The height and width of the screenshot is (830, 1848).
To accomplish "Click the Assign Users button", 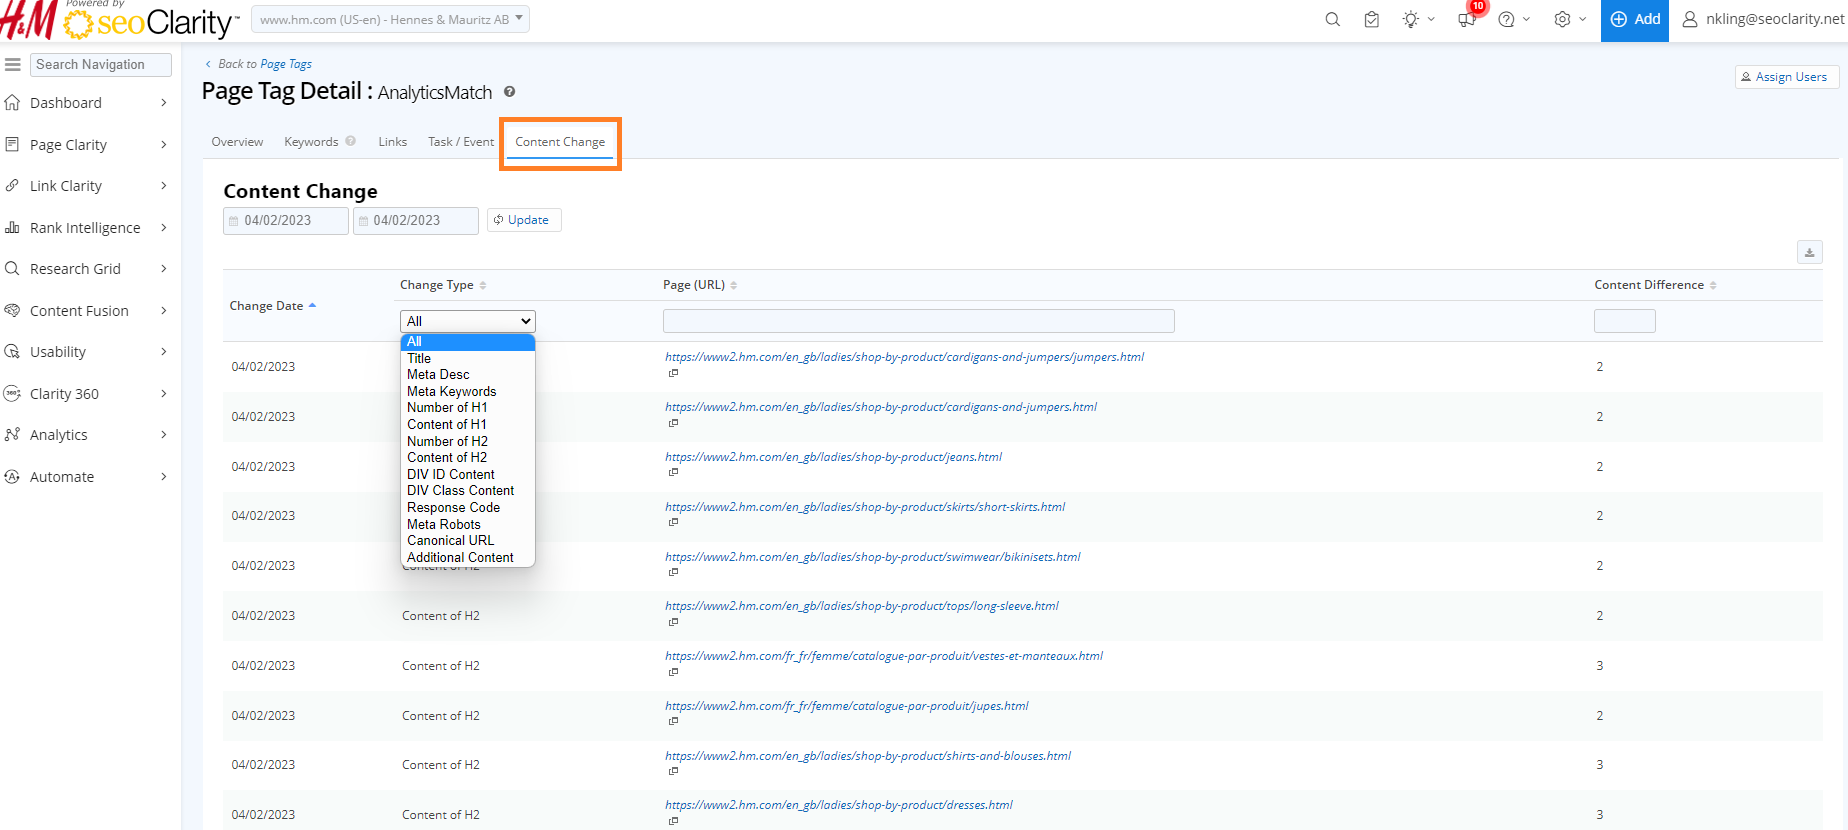I will [1786, 77].
